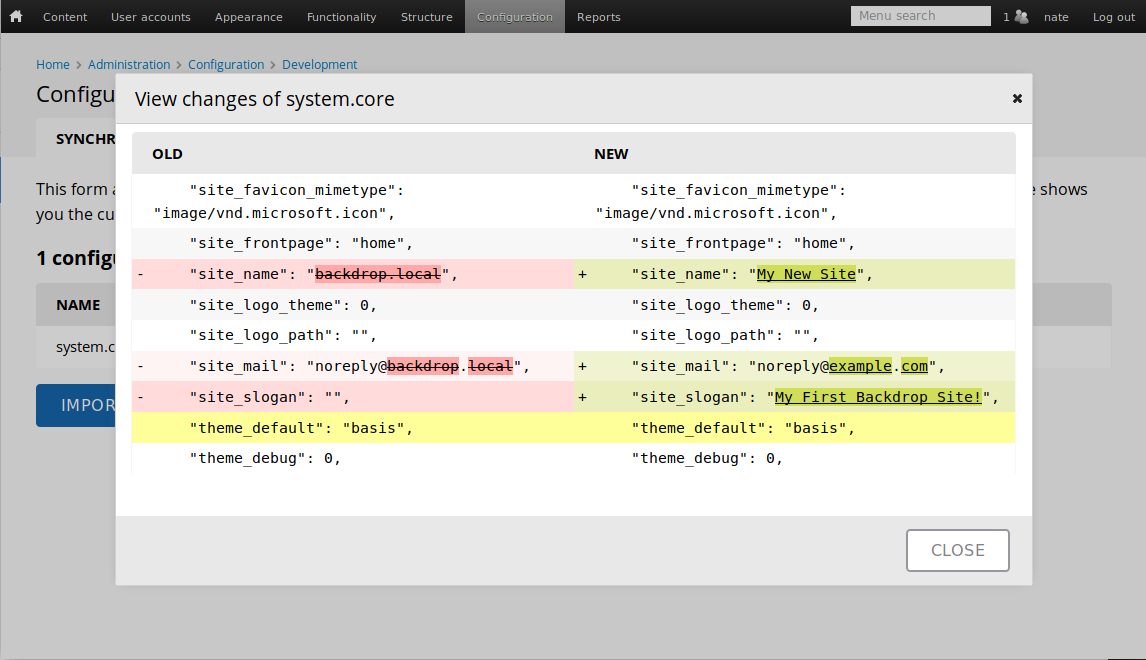Open the User accounts menu

150,16
